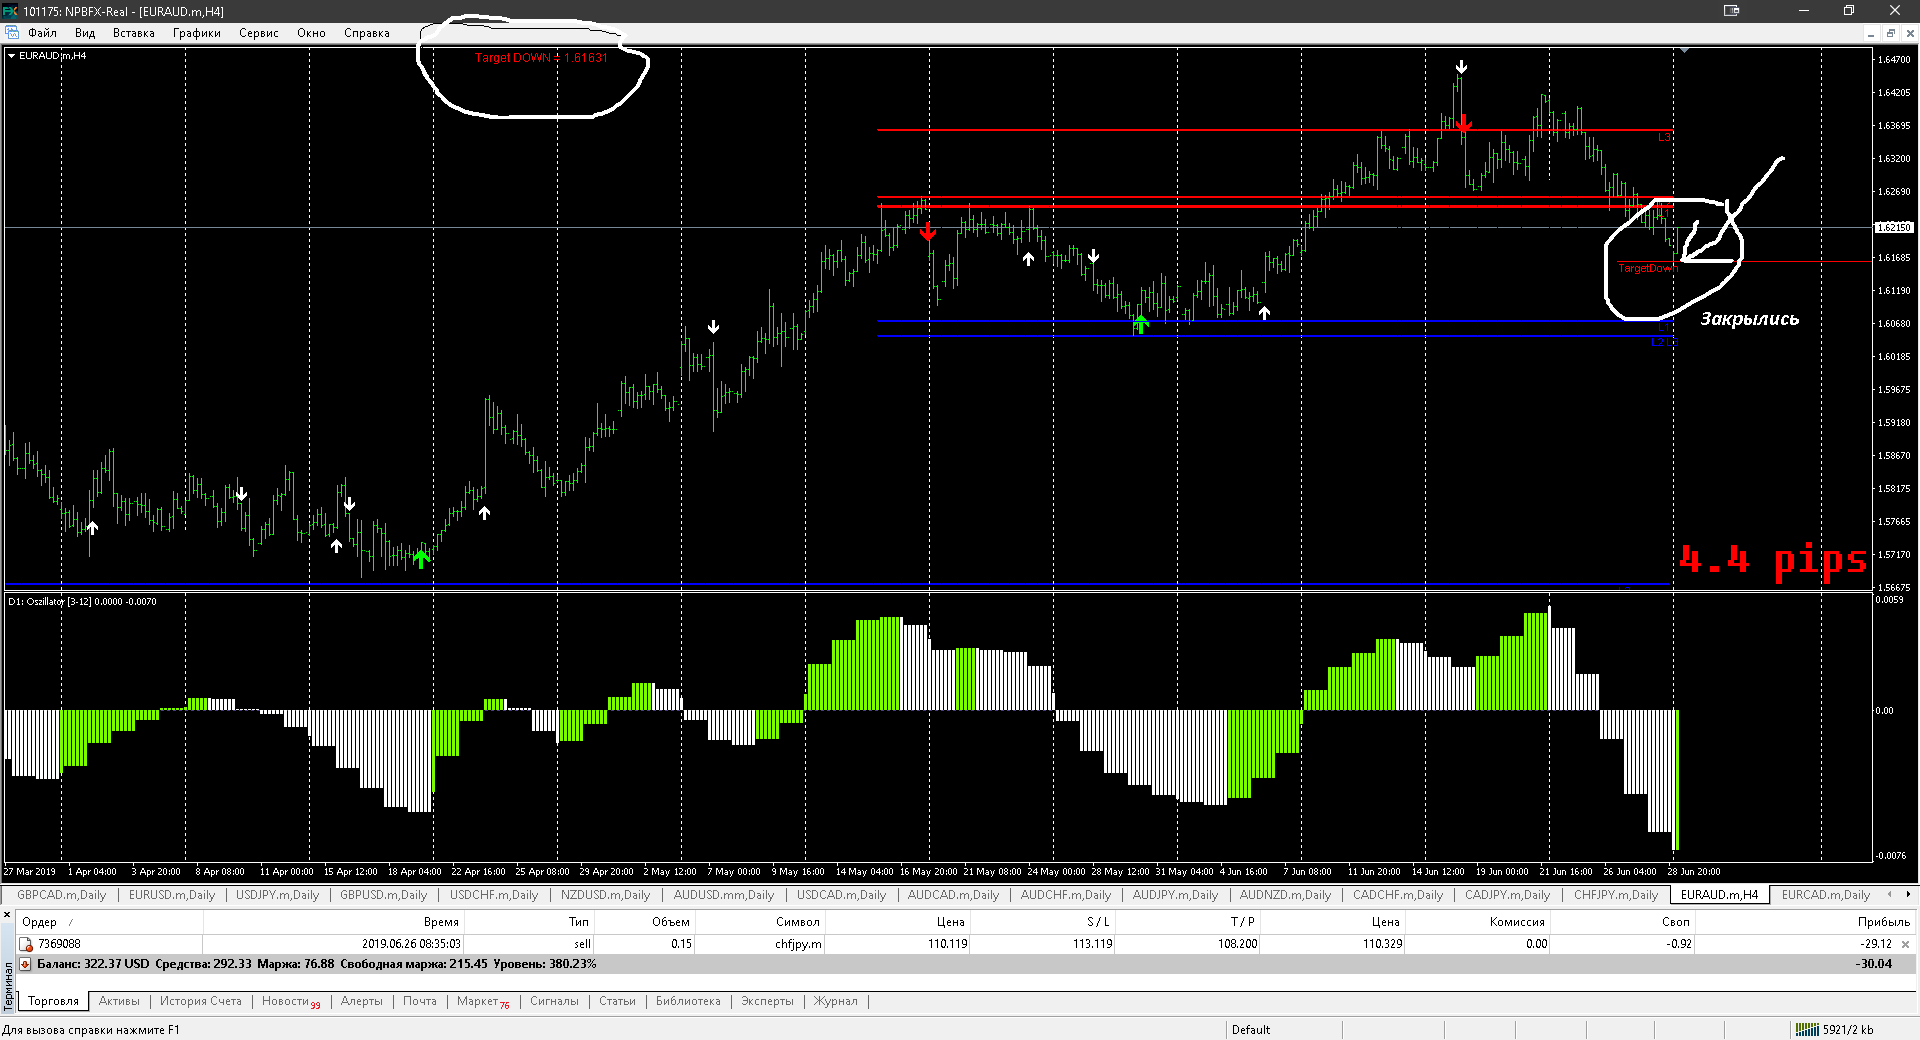
Task: Click the chart shift triangle marker
Action: pyautogui.click(x=1684, y=50)
